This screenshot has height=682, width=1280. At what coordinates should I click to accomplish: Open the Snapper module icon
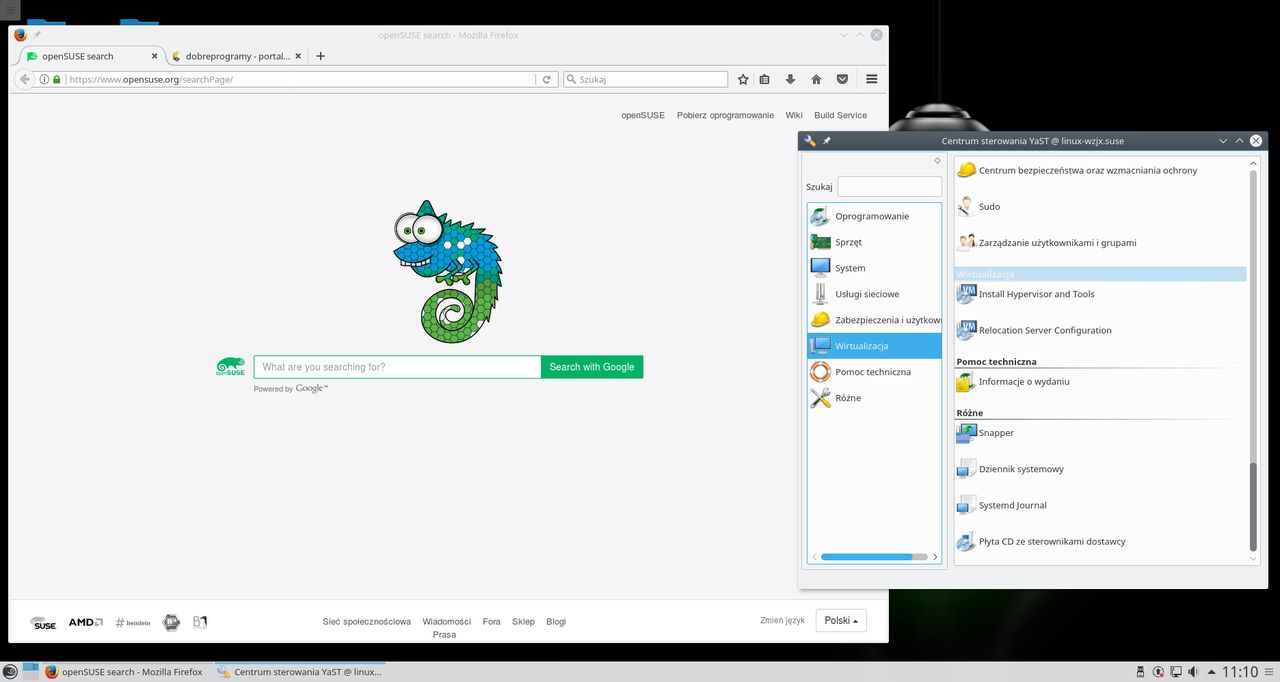tap(966, 433)
